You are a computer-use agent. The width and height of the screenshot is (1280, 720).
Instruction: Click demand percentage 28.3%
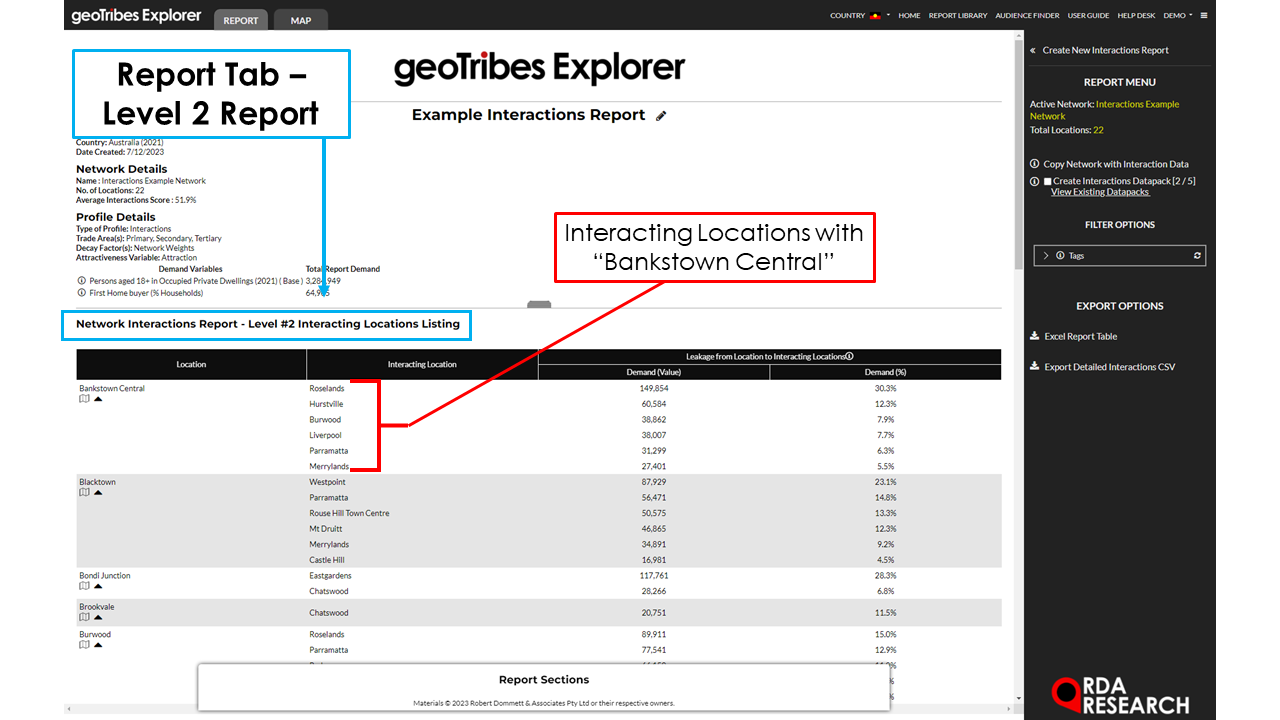point(885,576)
